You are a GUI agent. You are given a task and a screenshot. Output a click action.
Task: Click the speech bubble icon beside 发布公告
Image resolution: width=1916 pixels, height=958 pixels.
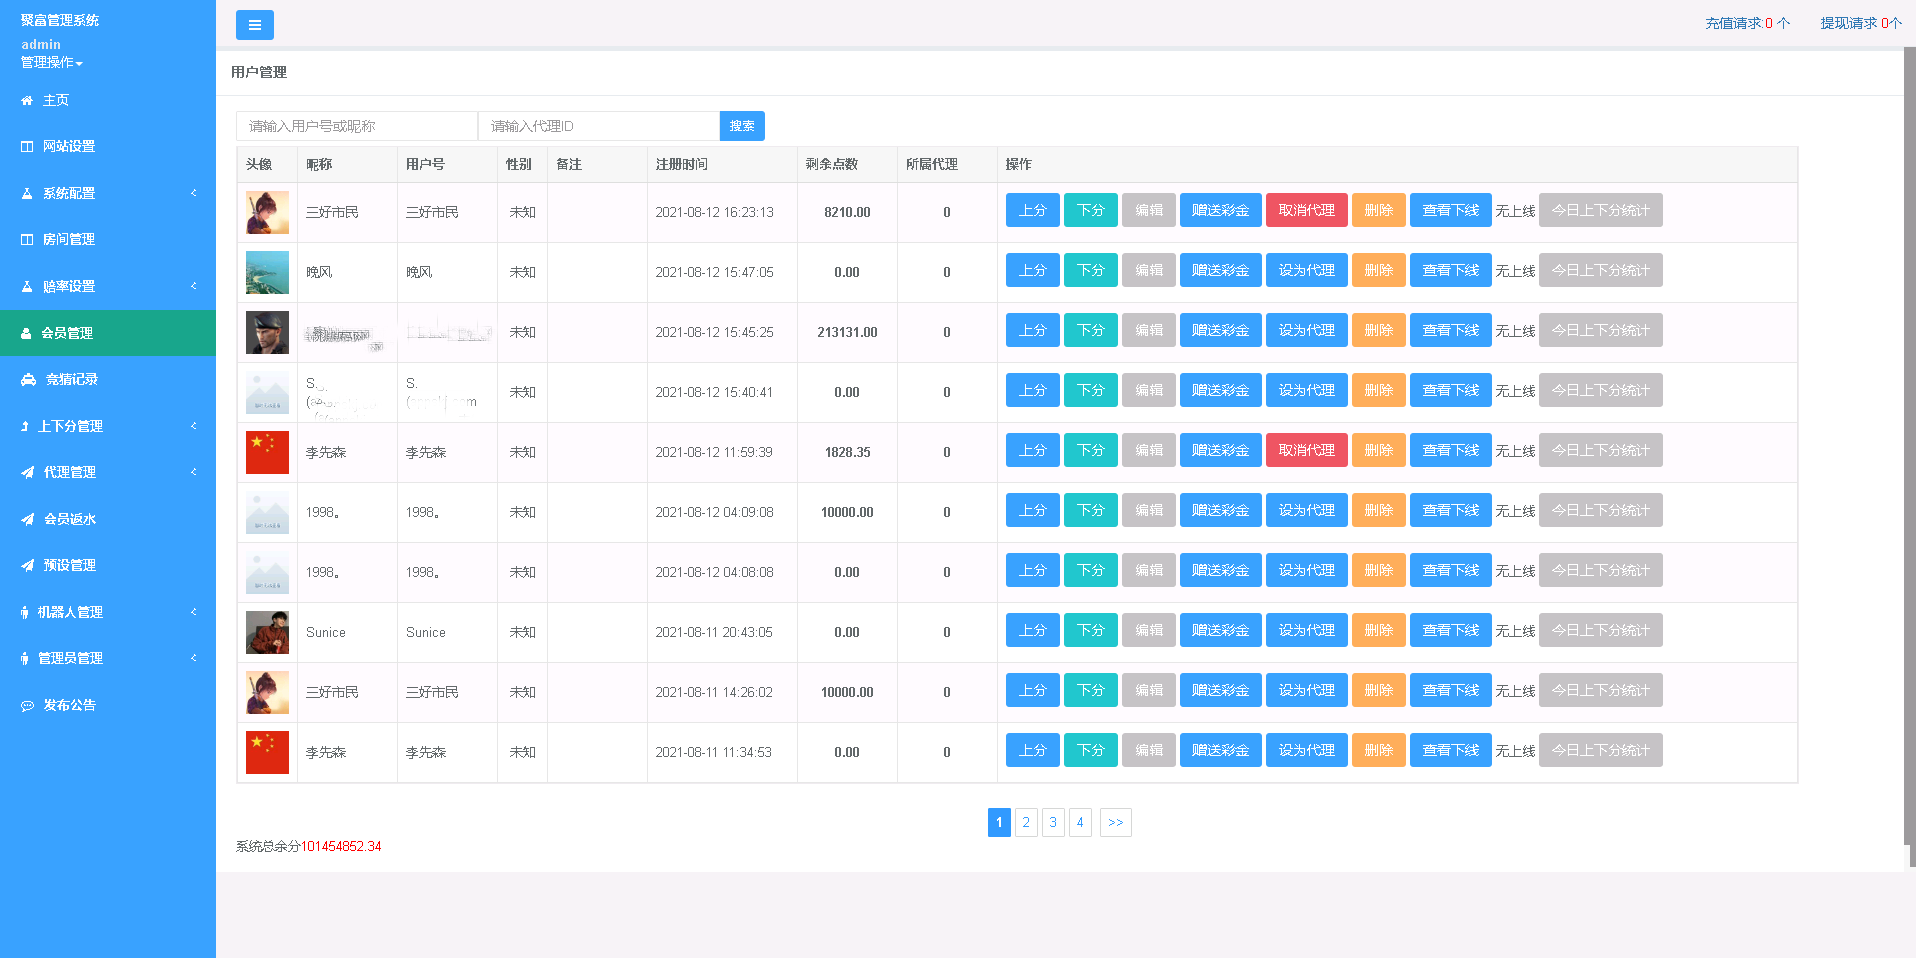27,706
